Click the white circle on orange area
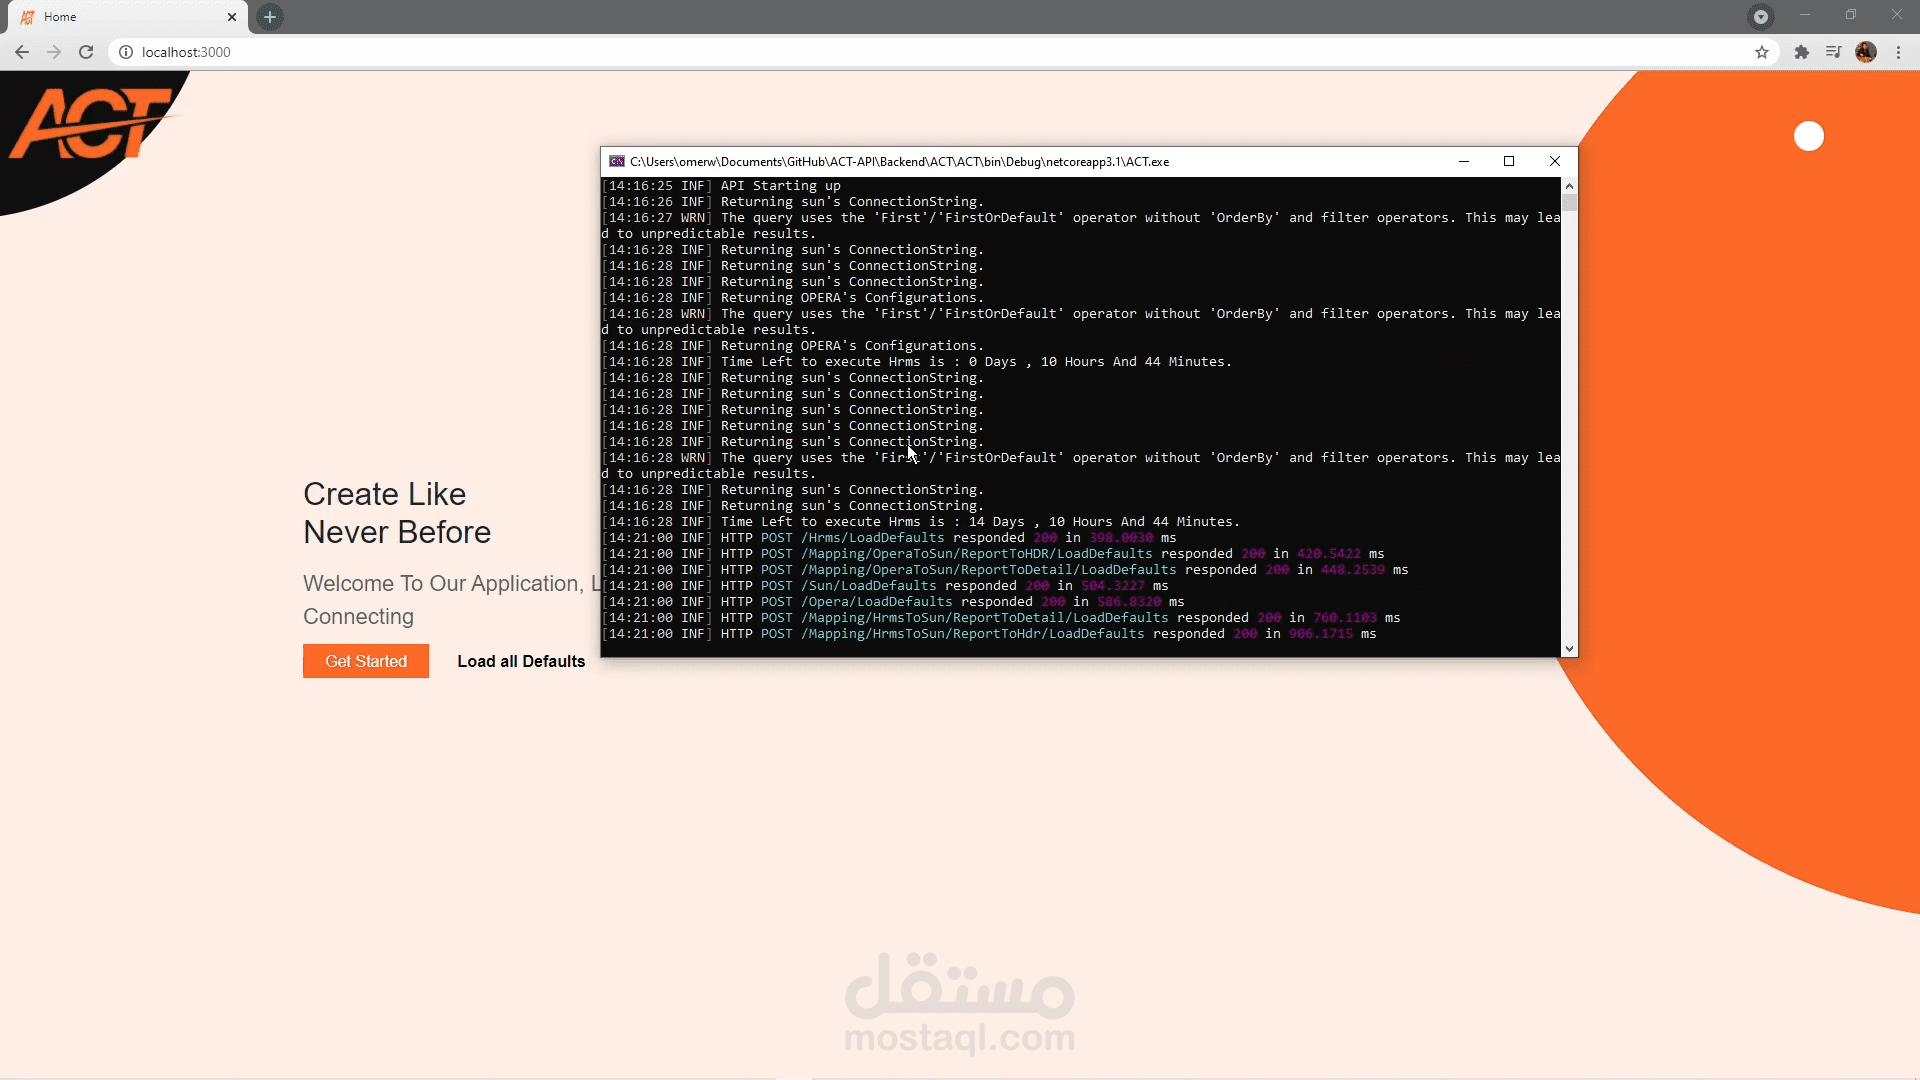 point(1808,136)
